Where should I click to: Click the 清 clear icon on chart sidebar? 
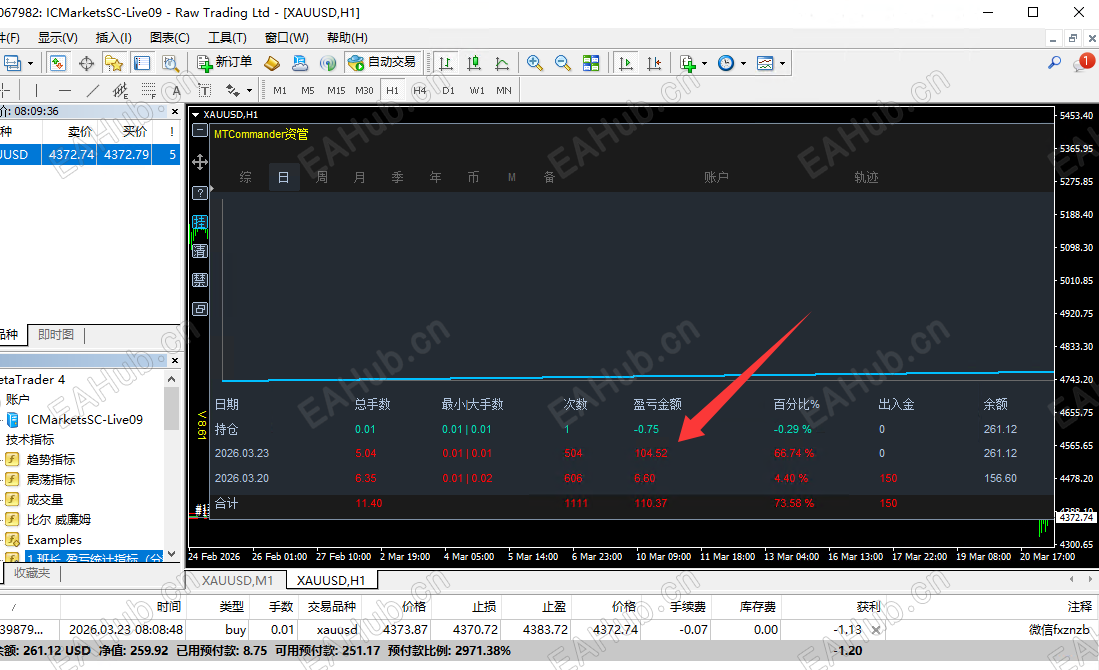tap(200, 251)
